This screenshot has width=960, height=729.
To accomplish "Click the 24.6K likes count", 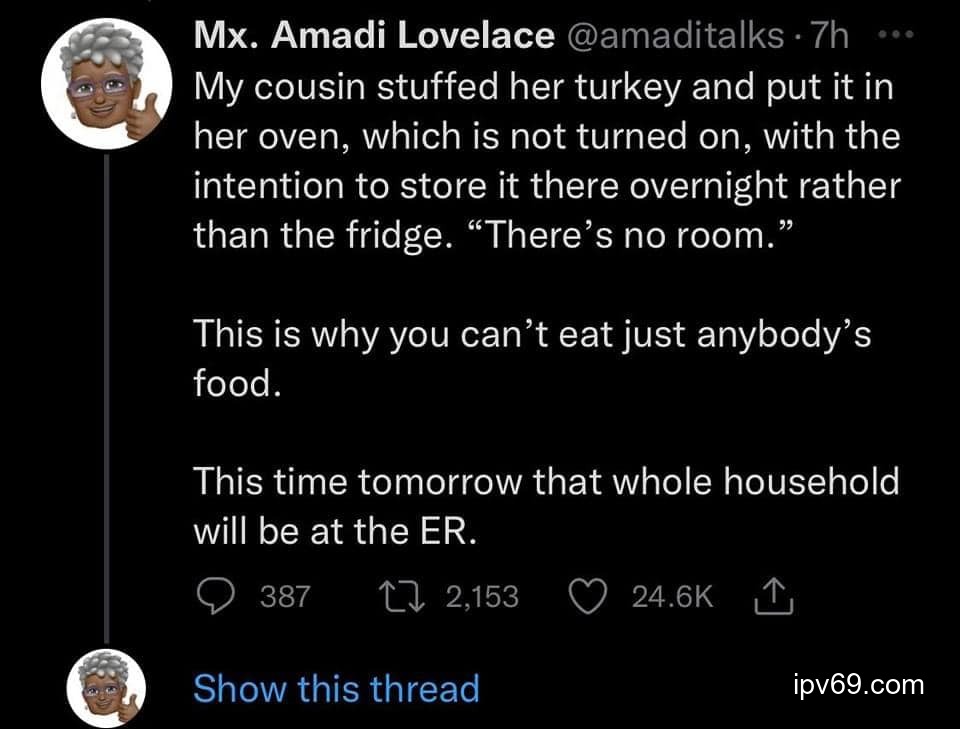I will click(672, 597).
